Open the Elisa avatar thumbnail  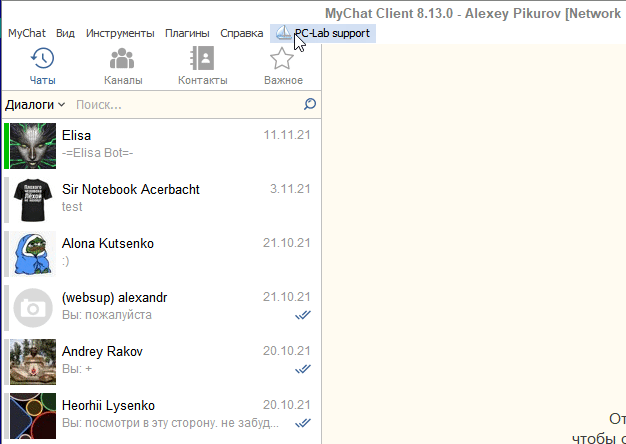pos(33,146)
